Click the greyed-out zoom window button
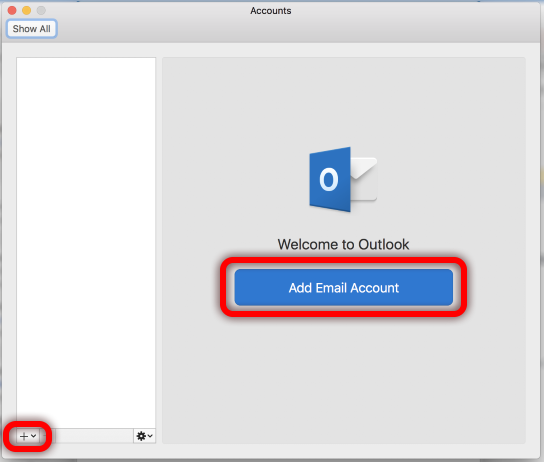 (41, 10)
